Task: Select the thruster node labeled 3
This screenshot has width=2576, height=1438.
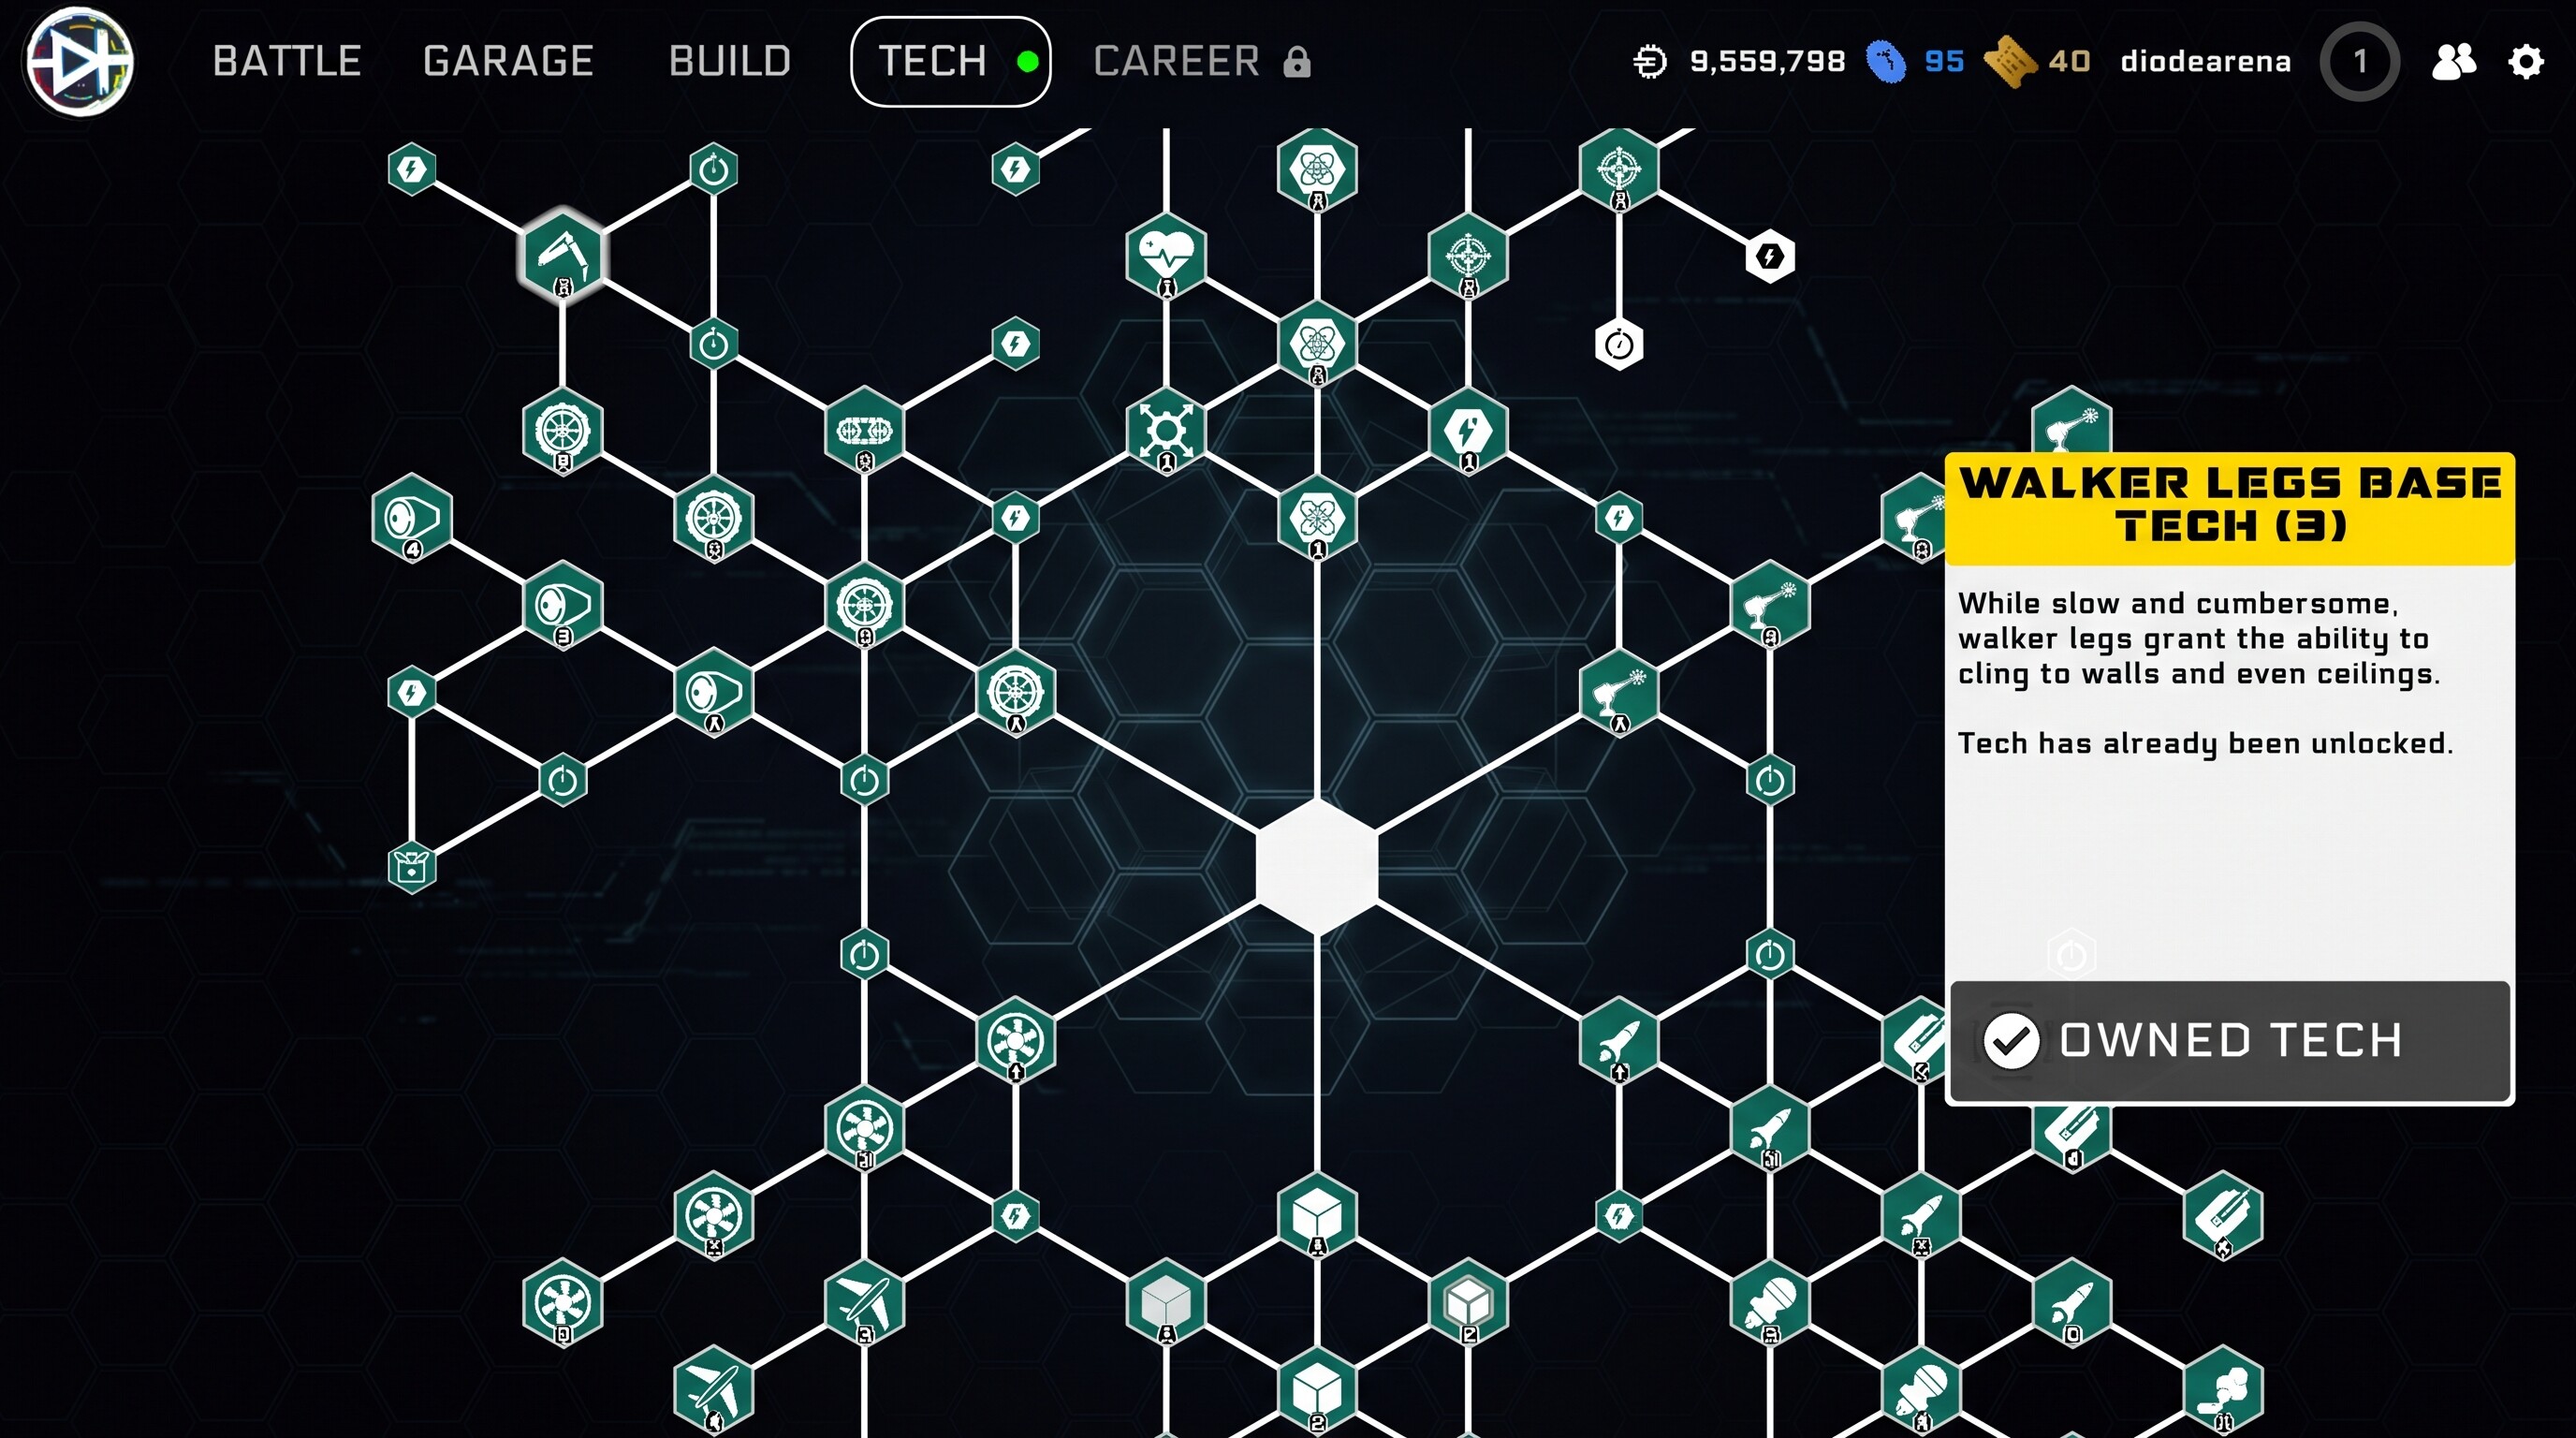Action: (x=563, y=605)
